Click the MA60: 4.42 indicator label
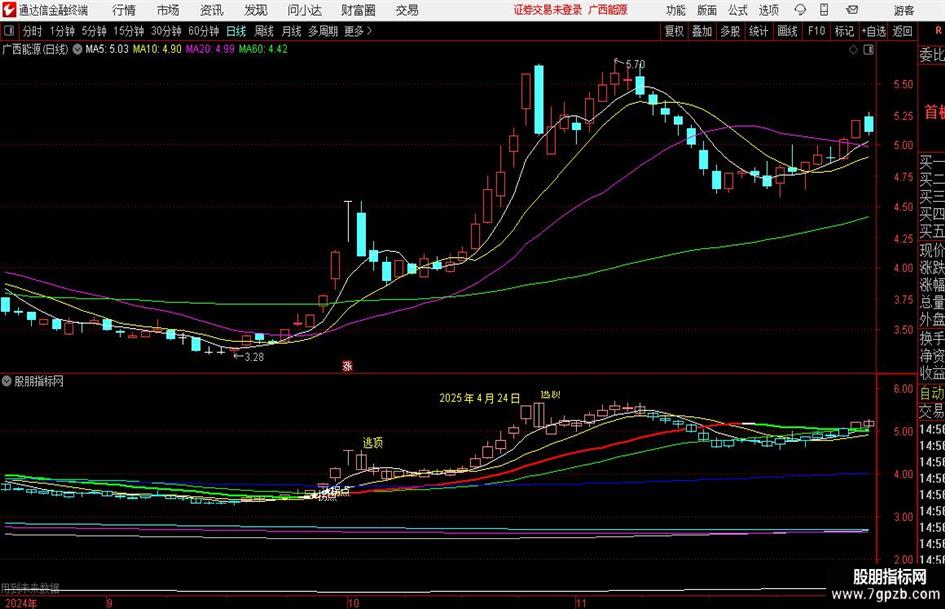 pos(263,49)
